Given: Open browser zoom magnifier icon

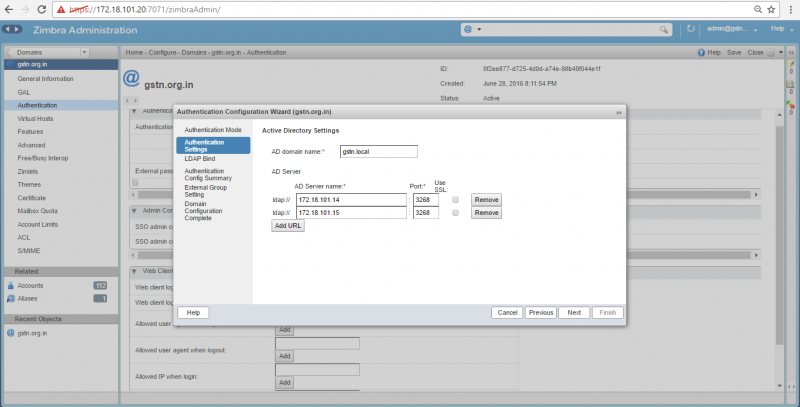Looking at the screenshot, I should pyautogui.click(x=758, y=9).
